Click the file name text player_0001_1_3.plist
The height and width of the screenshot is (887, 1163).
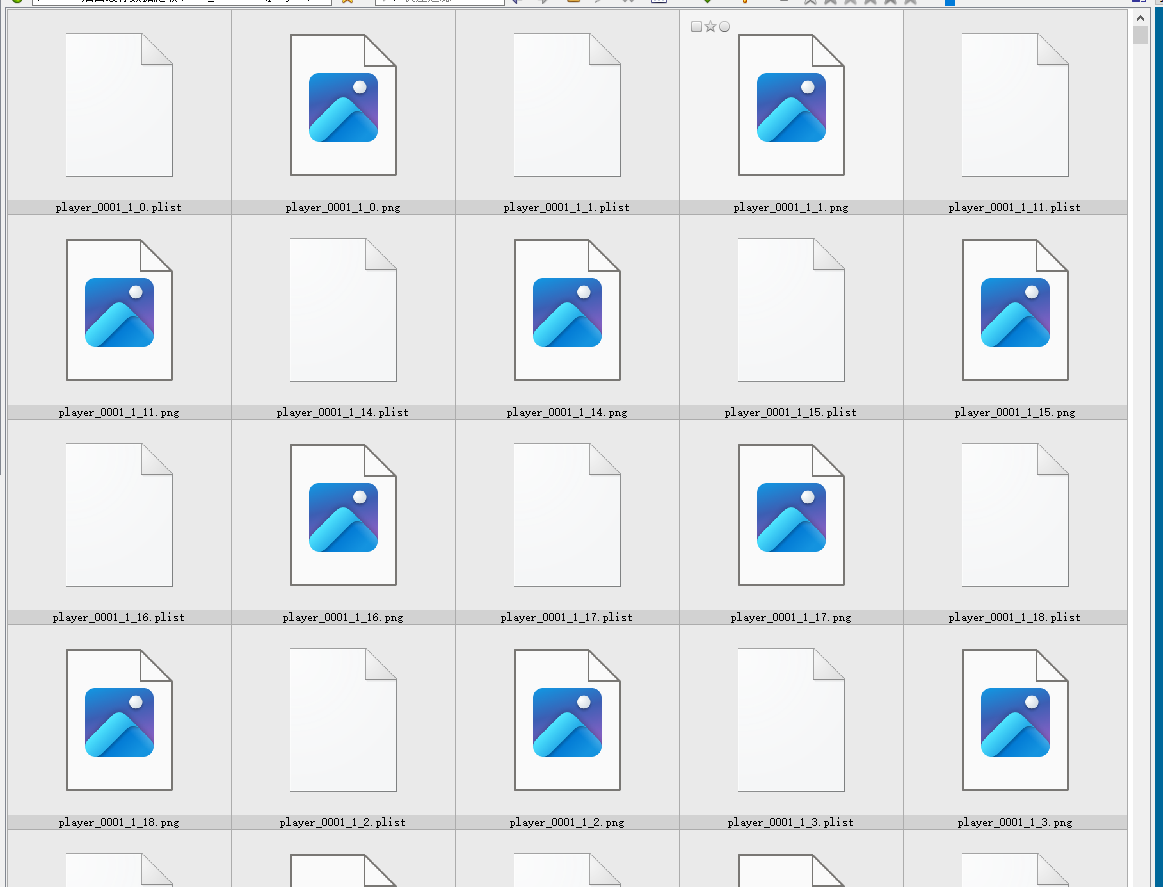click(791, 822)
